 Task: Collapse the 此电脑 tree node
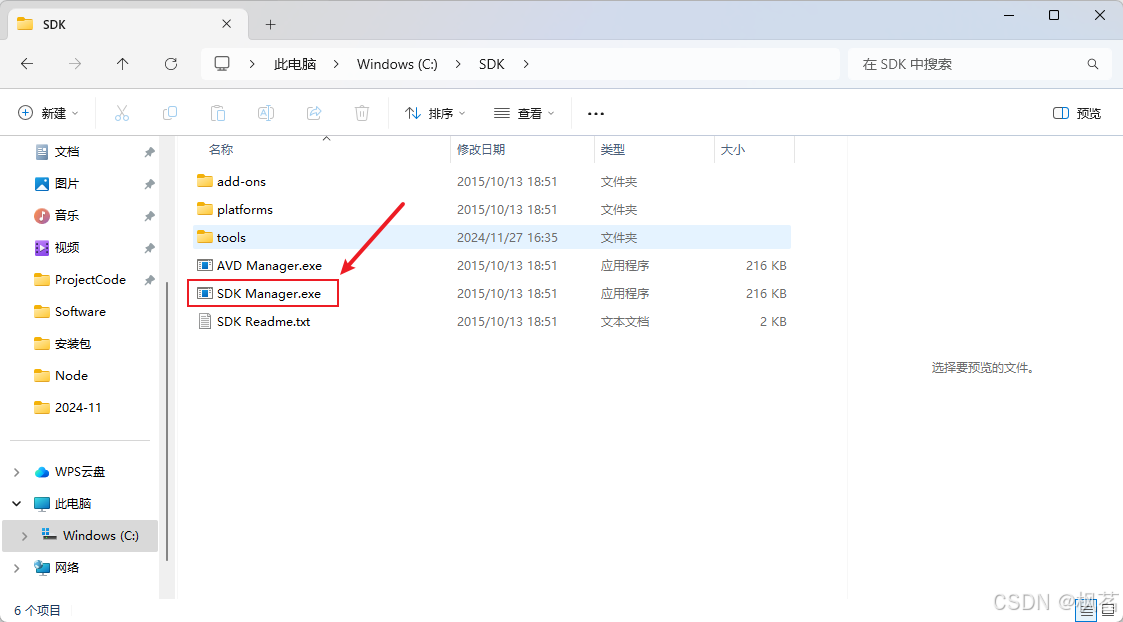[x=17, y=504]
